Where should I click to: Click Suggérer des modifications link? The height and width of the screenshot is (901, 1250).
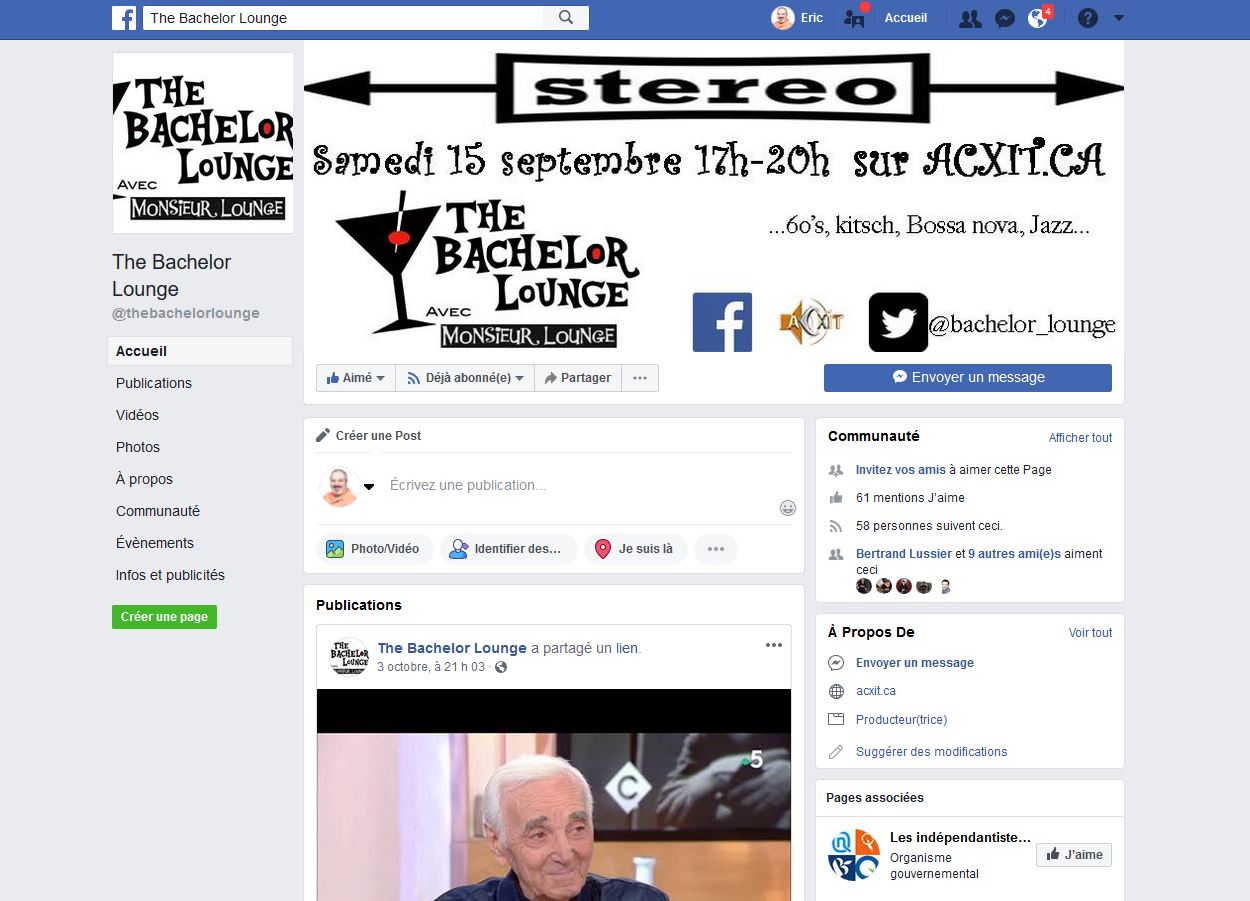[932, 752]
